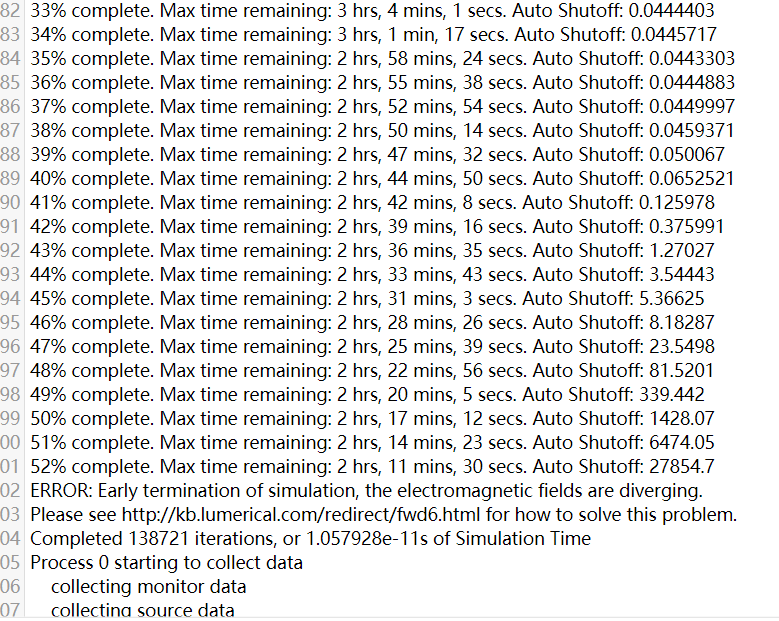Image resolution: width=779 pixels, height=621 pixels.
Task: Click the 'collecting source data' line
Action: 143,610
